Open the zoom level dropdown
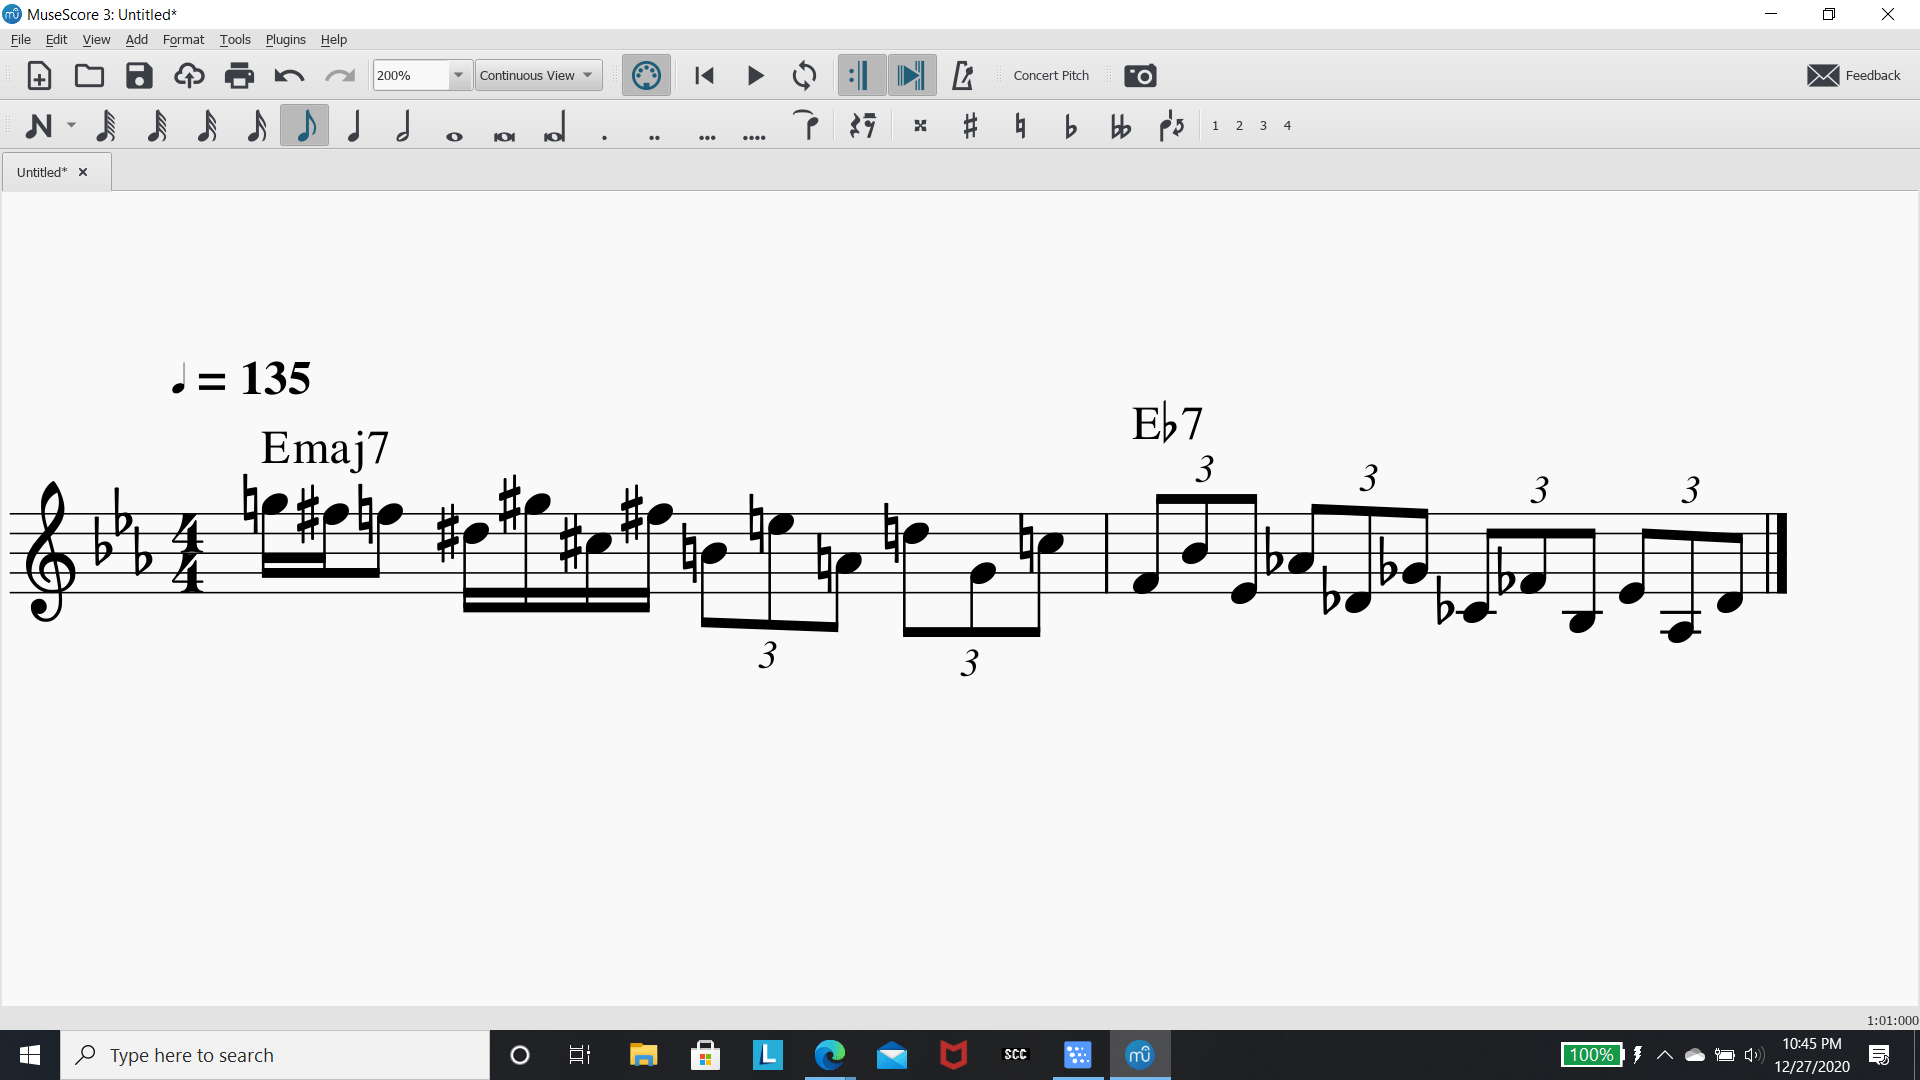The height and width of the screenshot is (1080, 1920). point(458,75)
